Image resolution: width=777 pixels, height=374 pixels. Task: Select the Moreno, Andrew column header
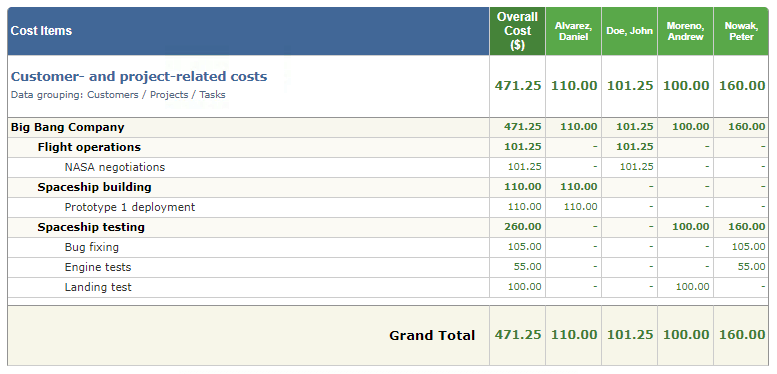click(685, 31)
